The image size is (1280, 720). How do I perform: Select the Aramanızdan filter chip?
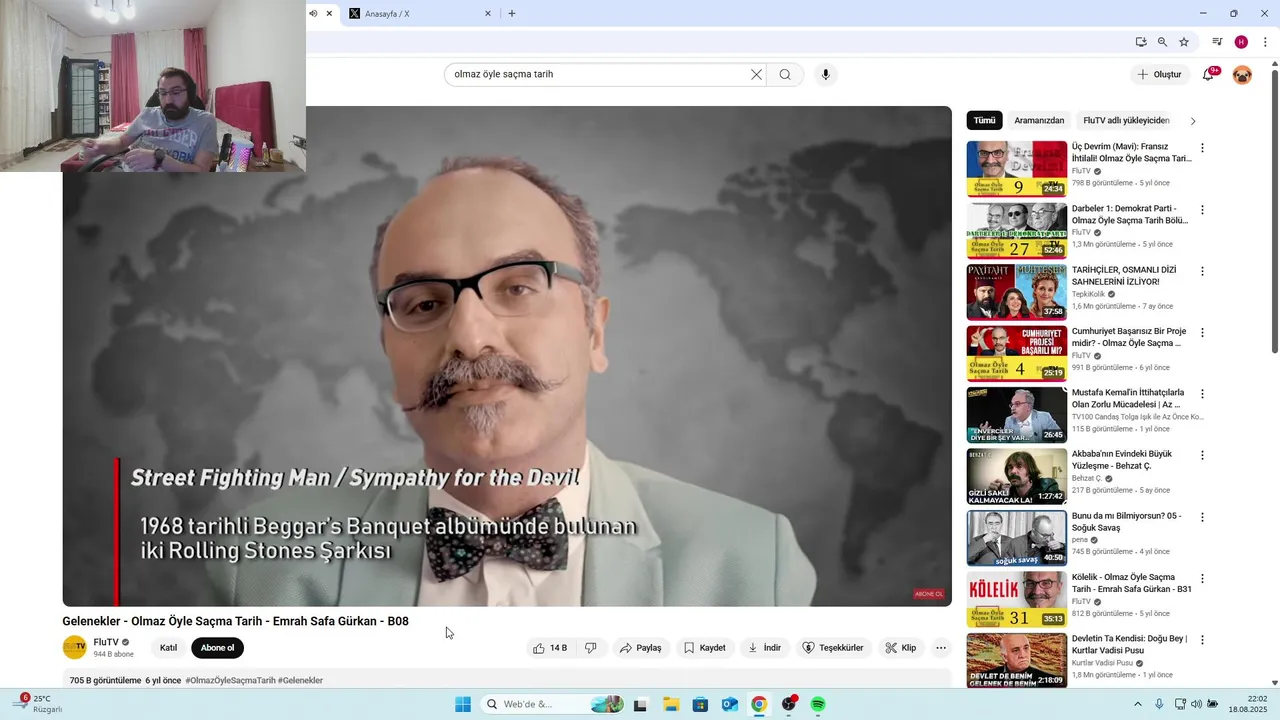coord(1039,121)
